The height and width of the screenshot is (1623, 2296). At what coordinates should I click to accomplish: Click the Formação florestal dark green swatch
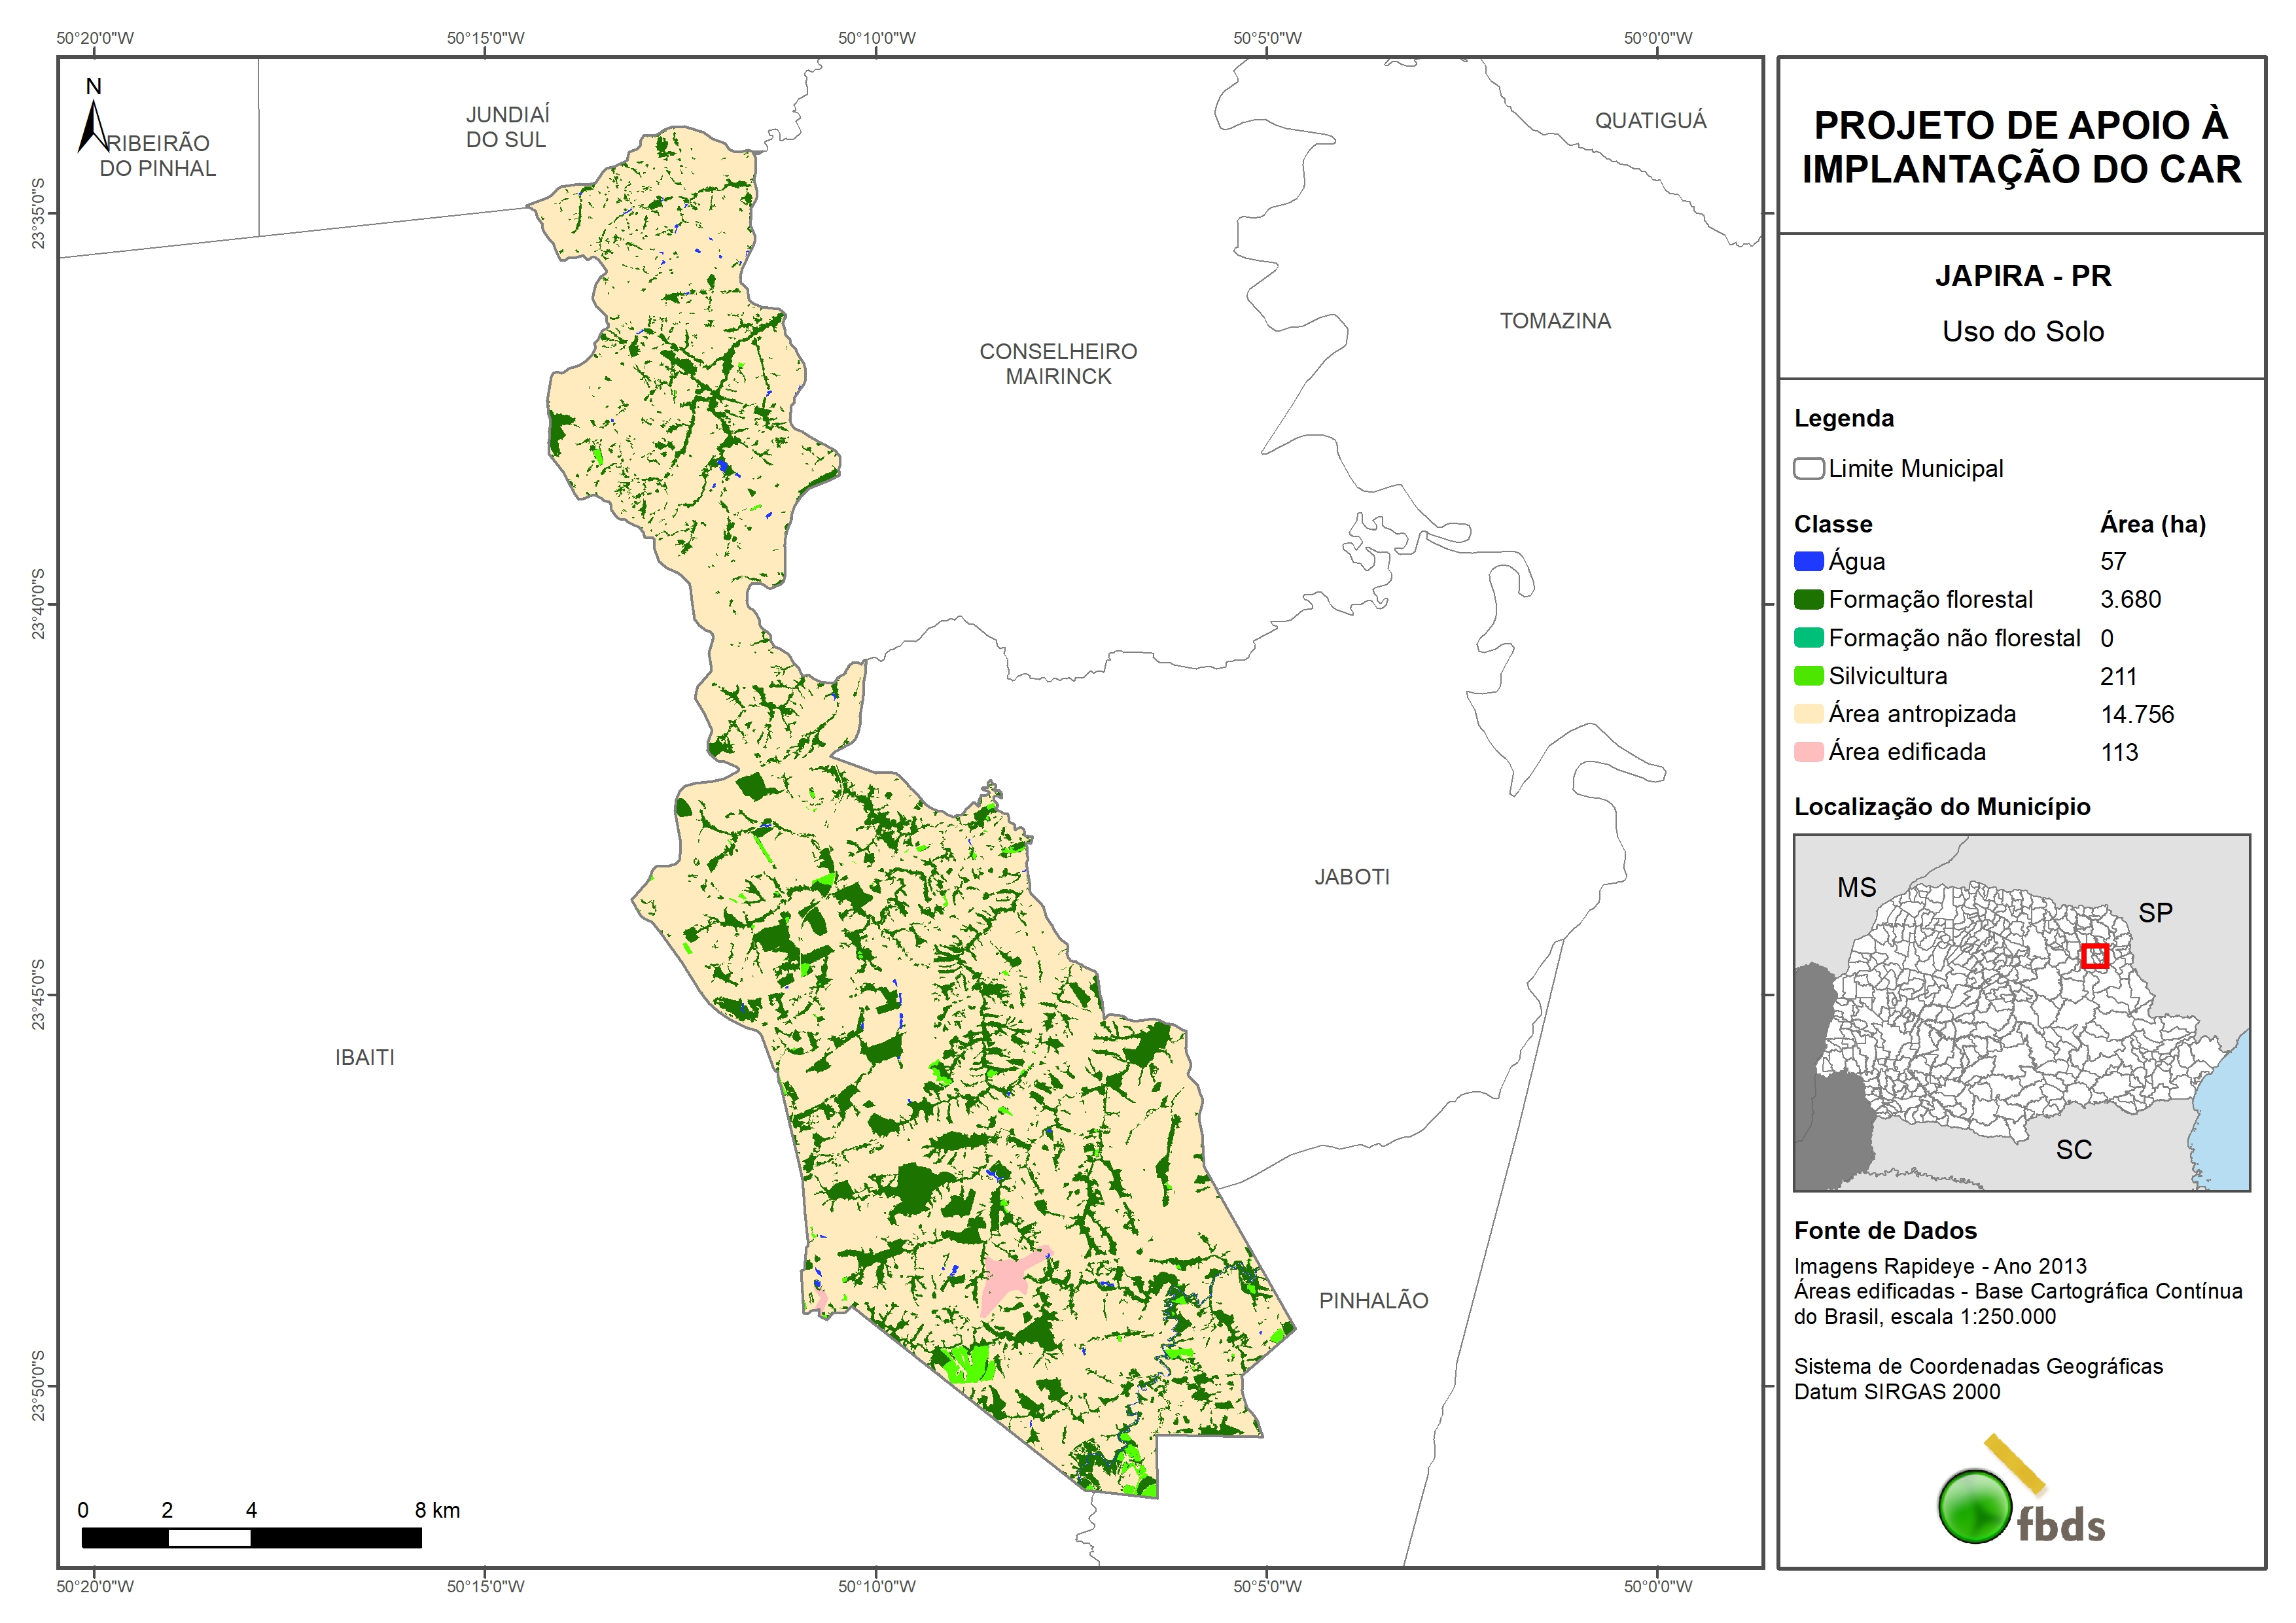1808,600
